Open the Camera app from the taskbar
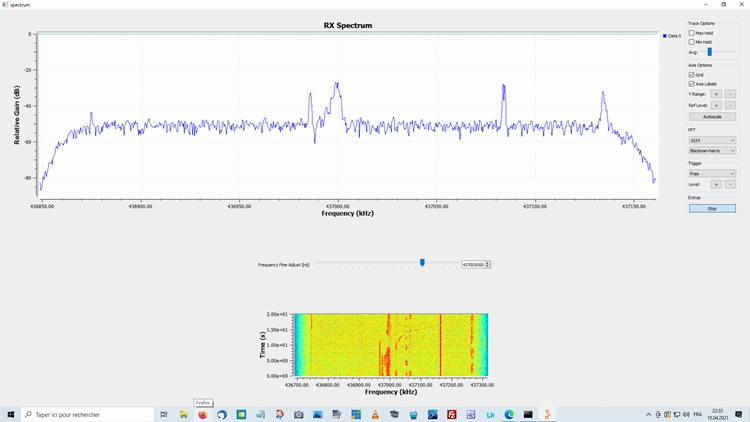The width and height of the screenshot is (750, 422). point(298,414)
